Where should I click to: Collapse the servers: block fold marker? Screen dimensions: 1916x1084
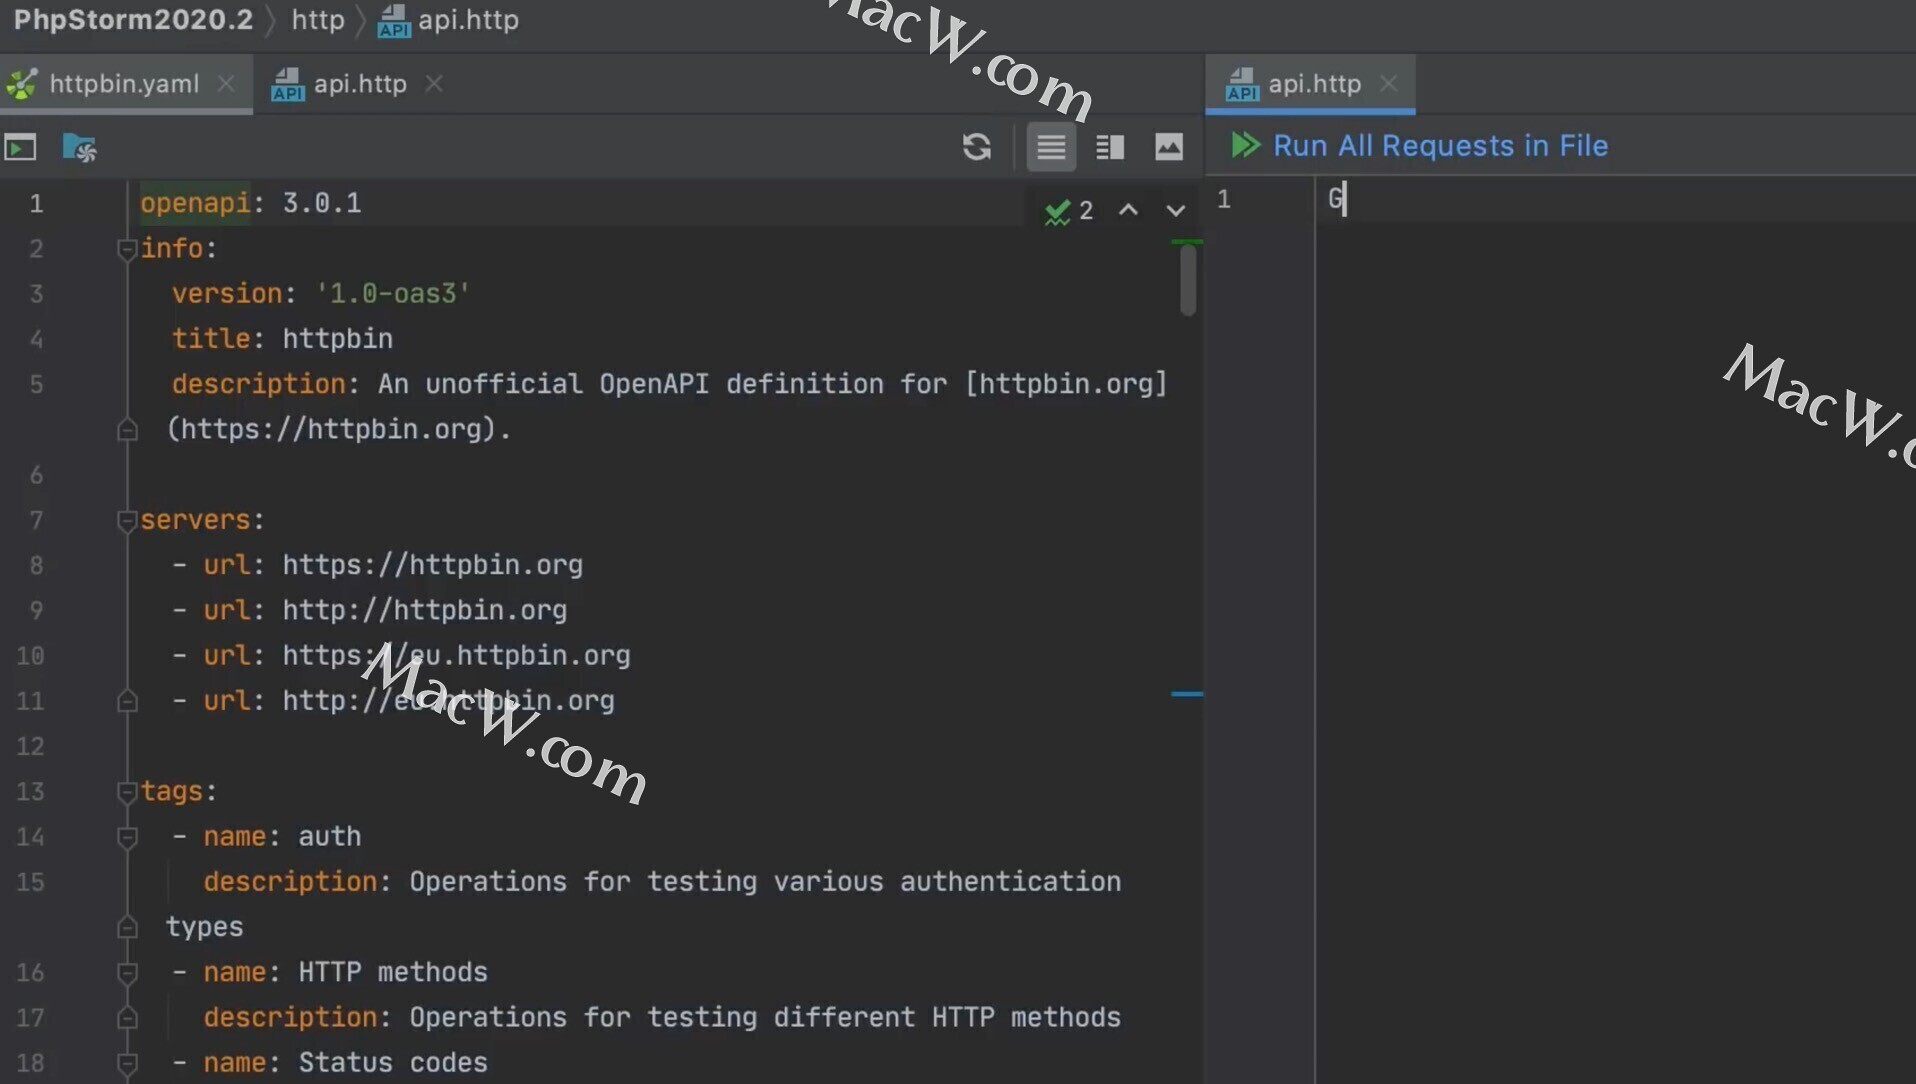tap(127, 521)
